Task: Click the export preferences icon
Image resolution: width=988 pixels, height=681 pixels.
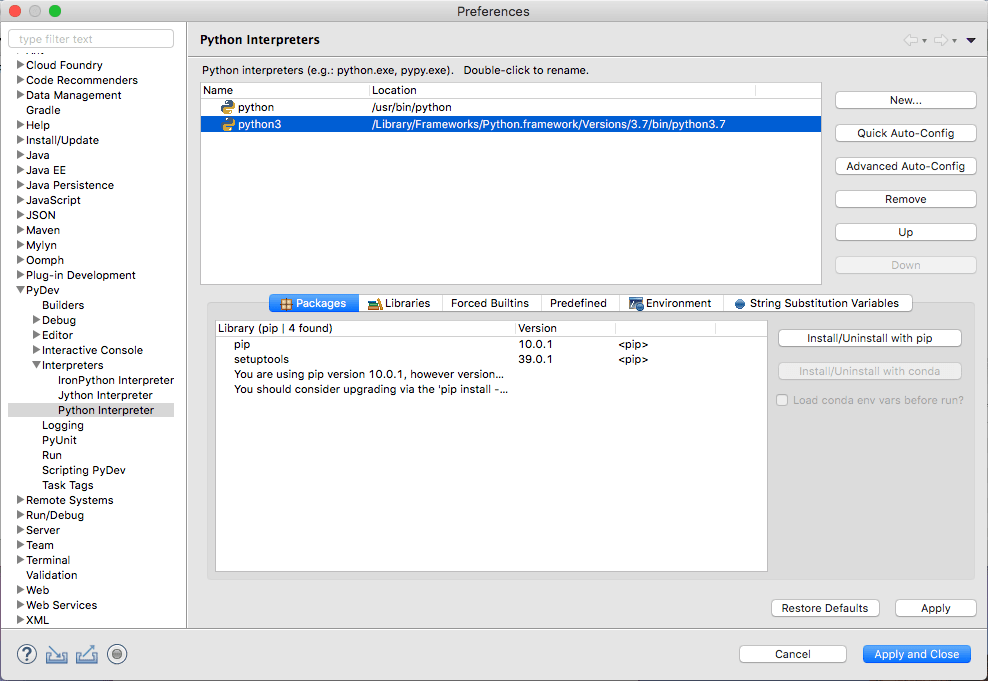Action: (x=87, y=654)
